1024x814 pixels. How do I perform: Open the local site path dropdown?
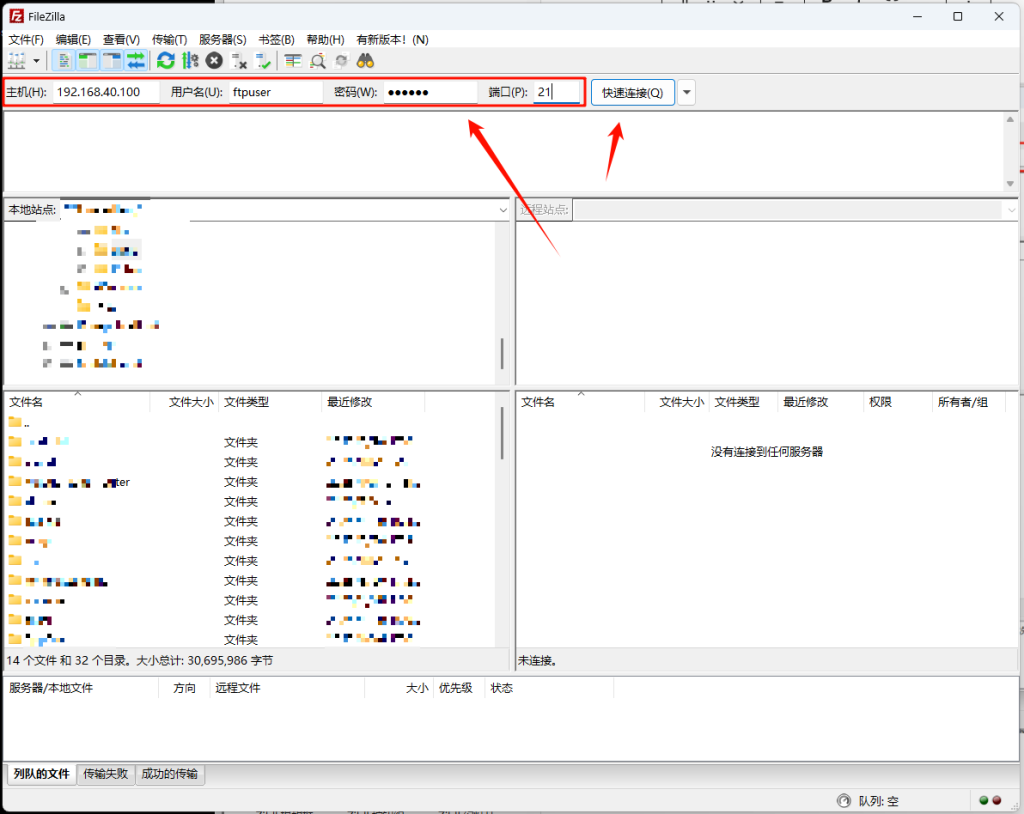503,210
